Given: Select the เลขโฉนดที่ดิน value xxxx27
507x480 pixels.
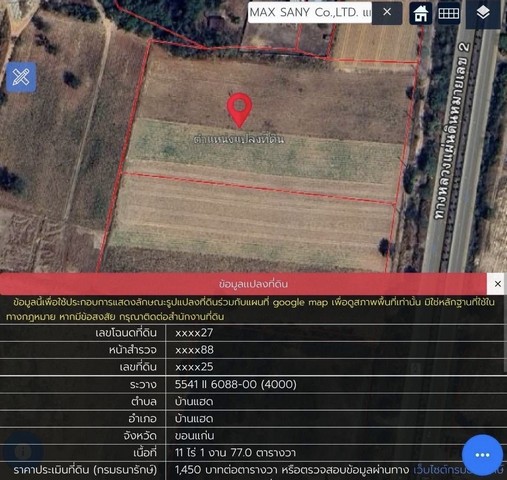Looking at the screenshot, I should click(x=194, y=333).
